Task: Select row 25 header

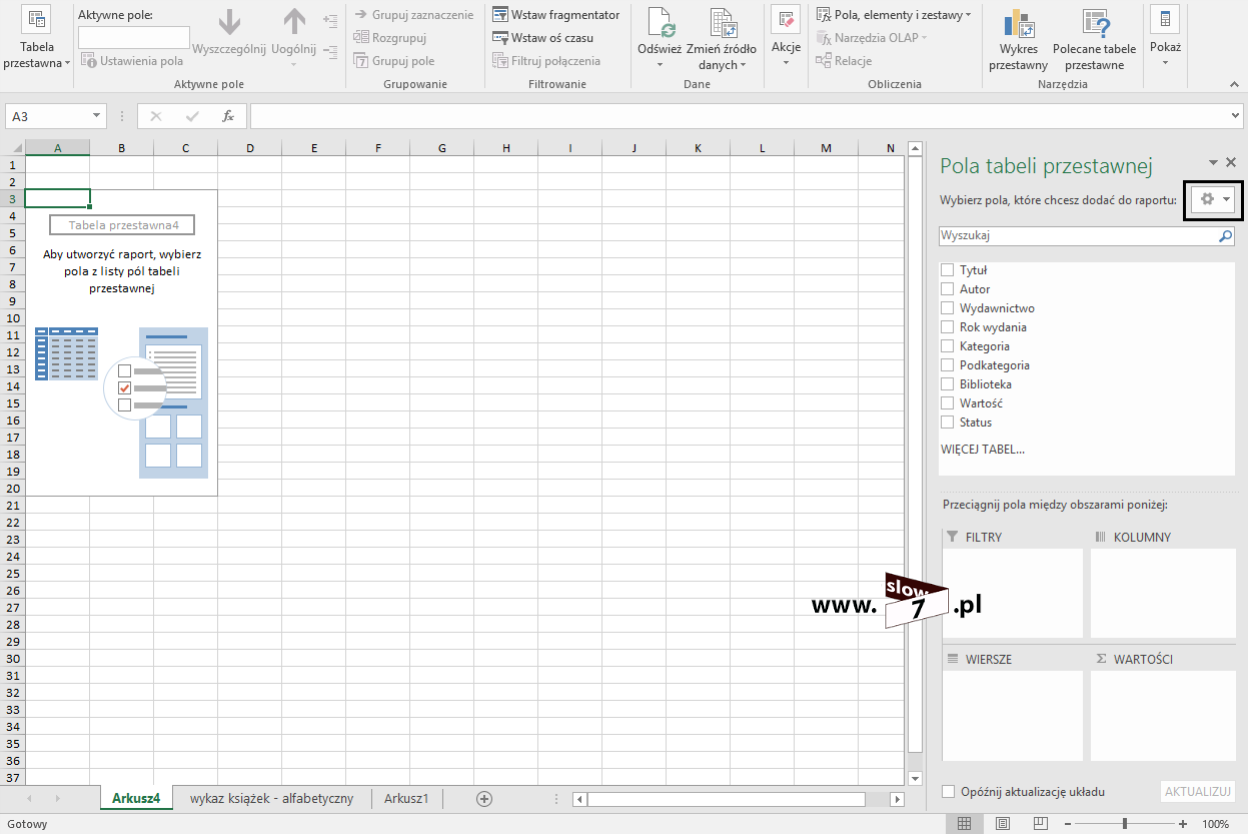Action: tap(12, 573)
